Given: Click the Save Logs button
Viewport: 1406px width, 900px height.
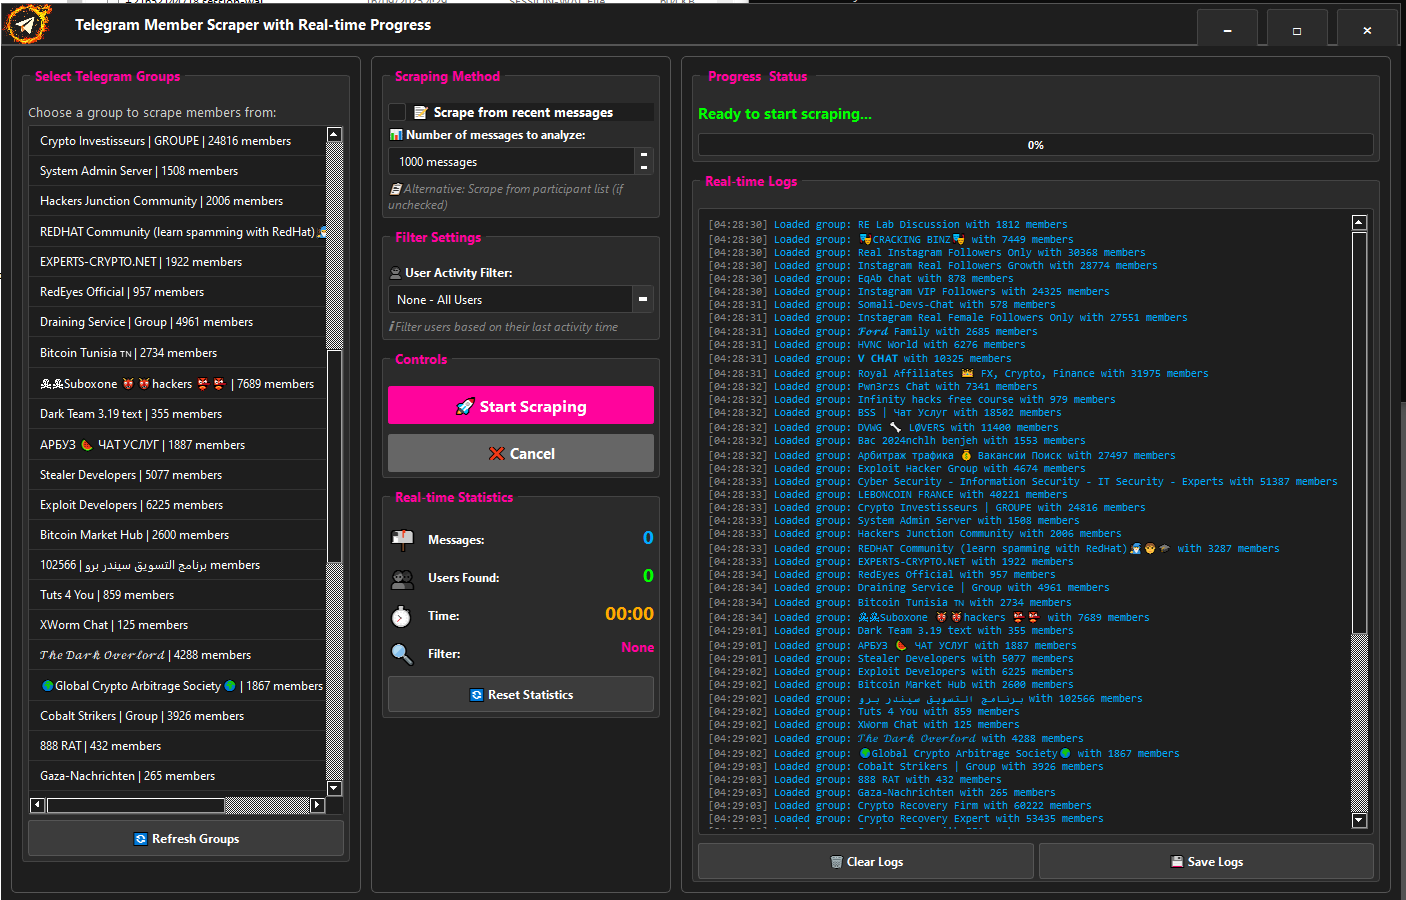Looking at the screenshot, I should click(1206, 861).
